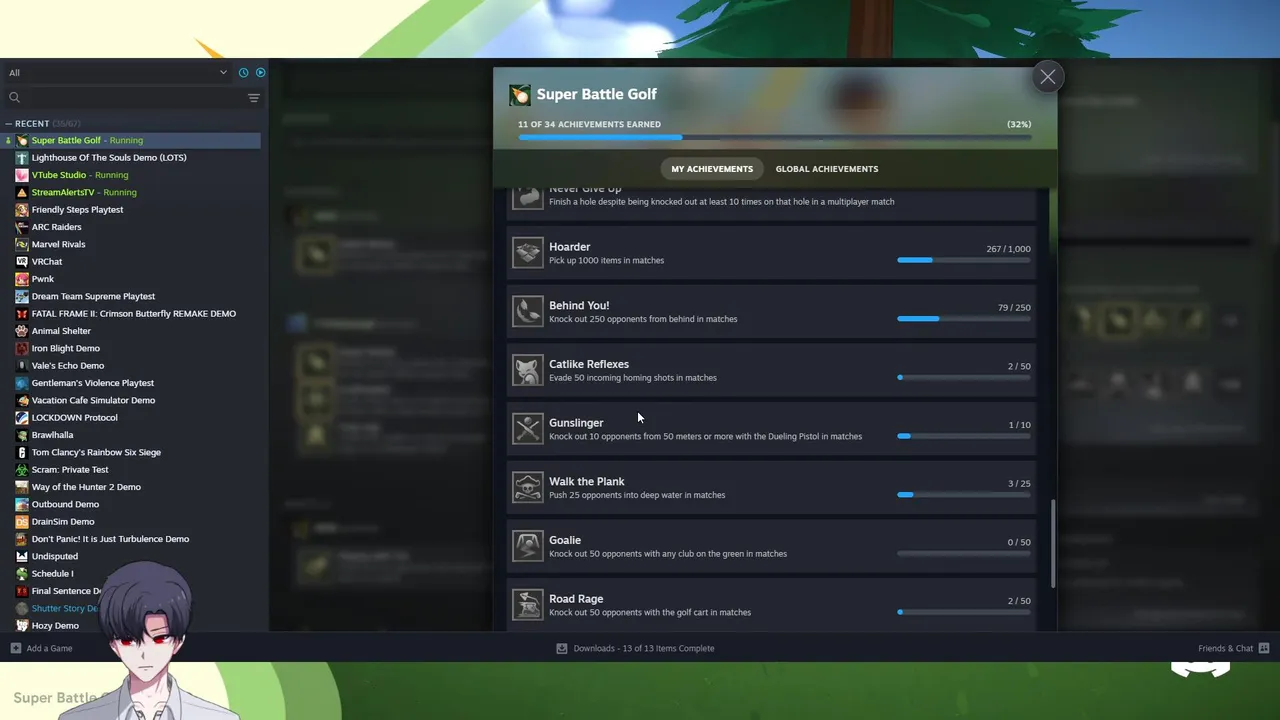1280x720 pixels.
Task: Click overall 11 of 34 achievements progress bar
Action: 774,137
